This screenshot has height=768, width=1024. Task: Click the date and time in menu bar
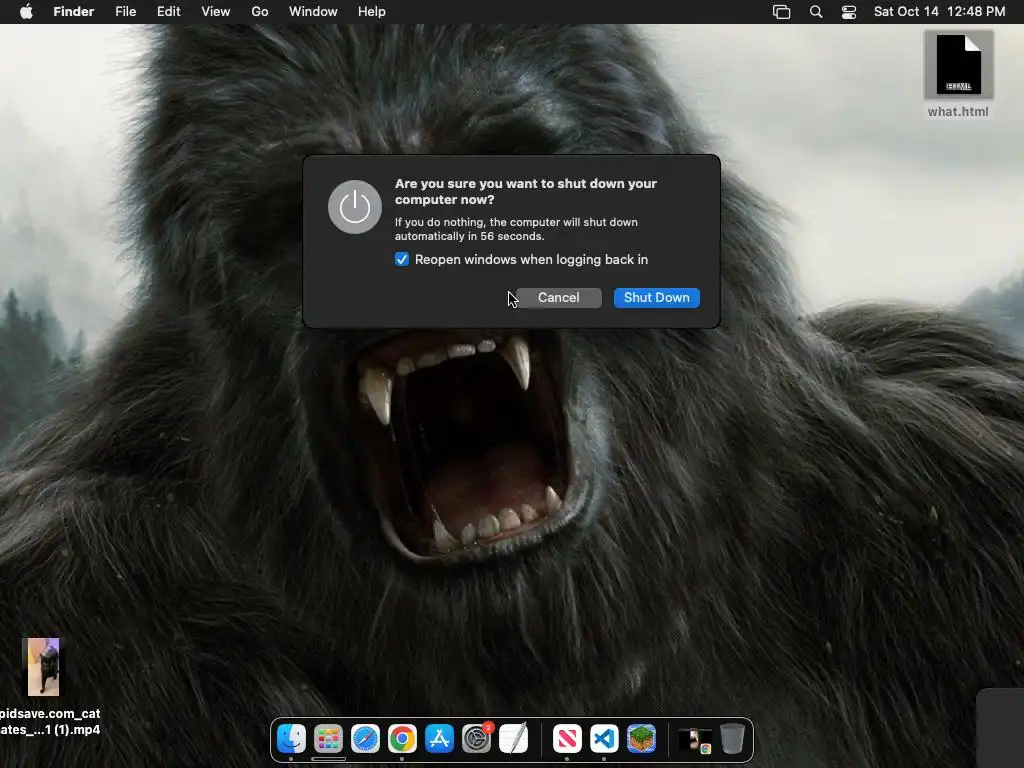tap(939, 12)
